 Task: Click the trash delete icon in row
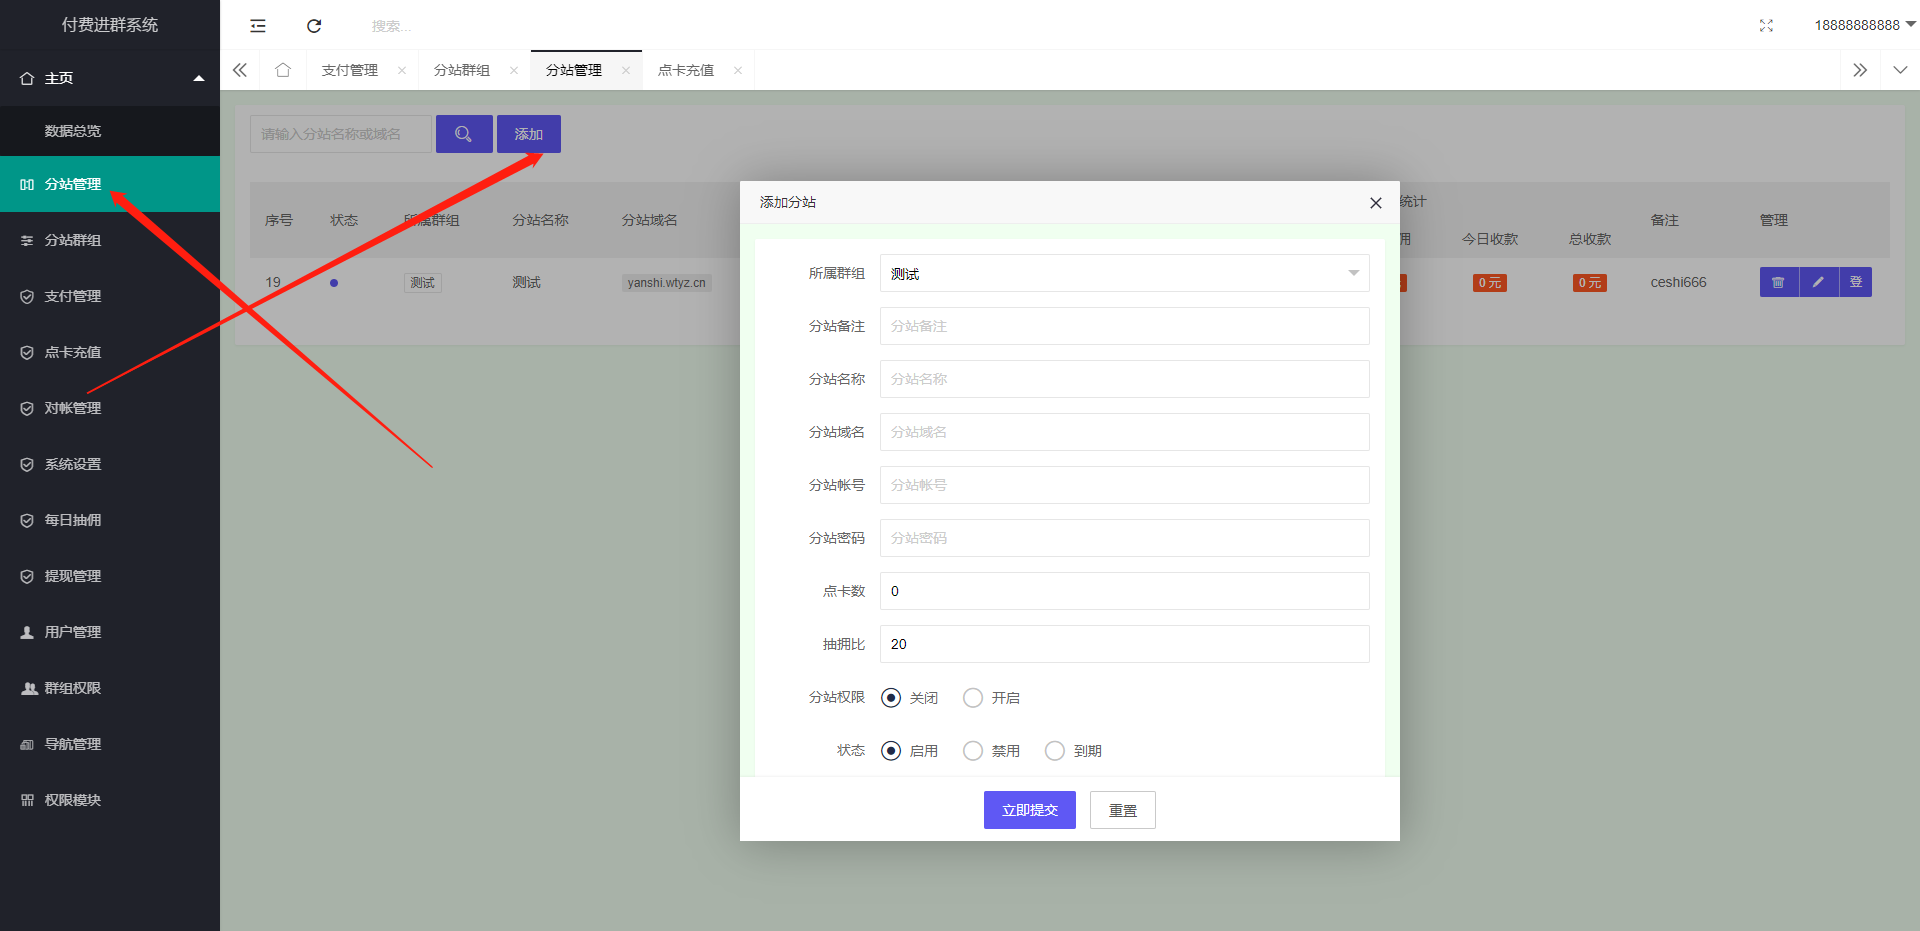1778,282
